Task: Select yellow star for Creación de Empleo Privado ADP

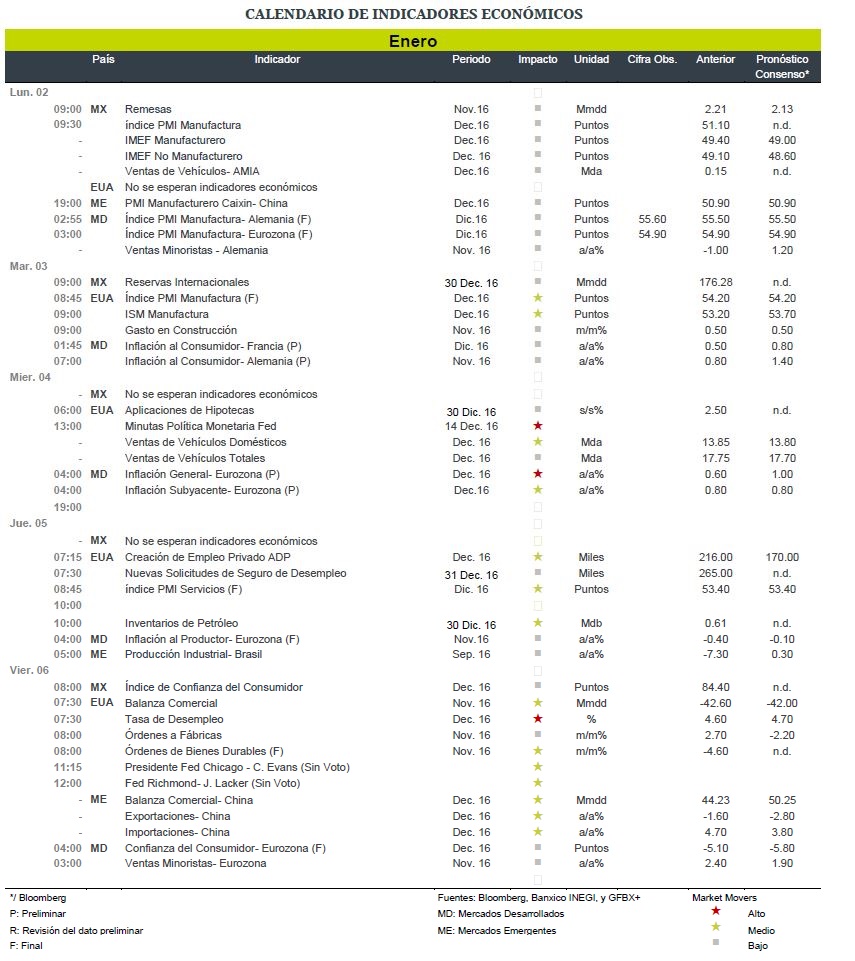Action: point(538,557)
